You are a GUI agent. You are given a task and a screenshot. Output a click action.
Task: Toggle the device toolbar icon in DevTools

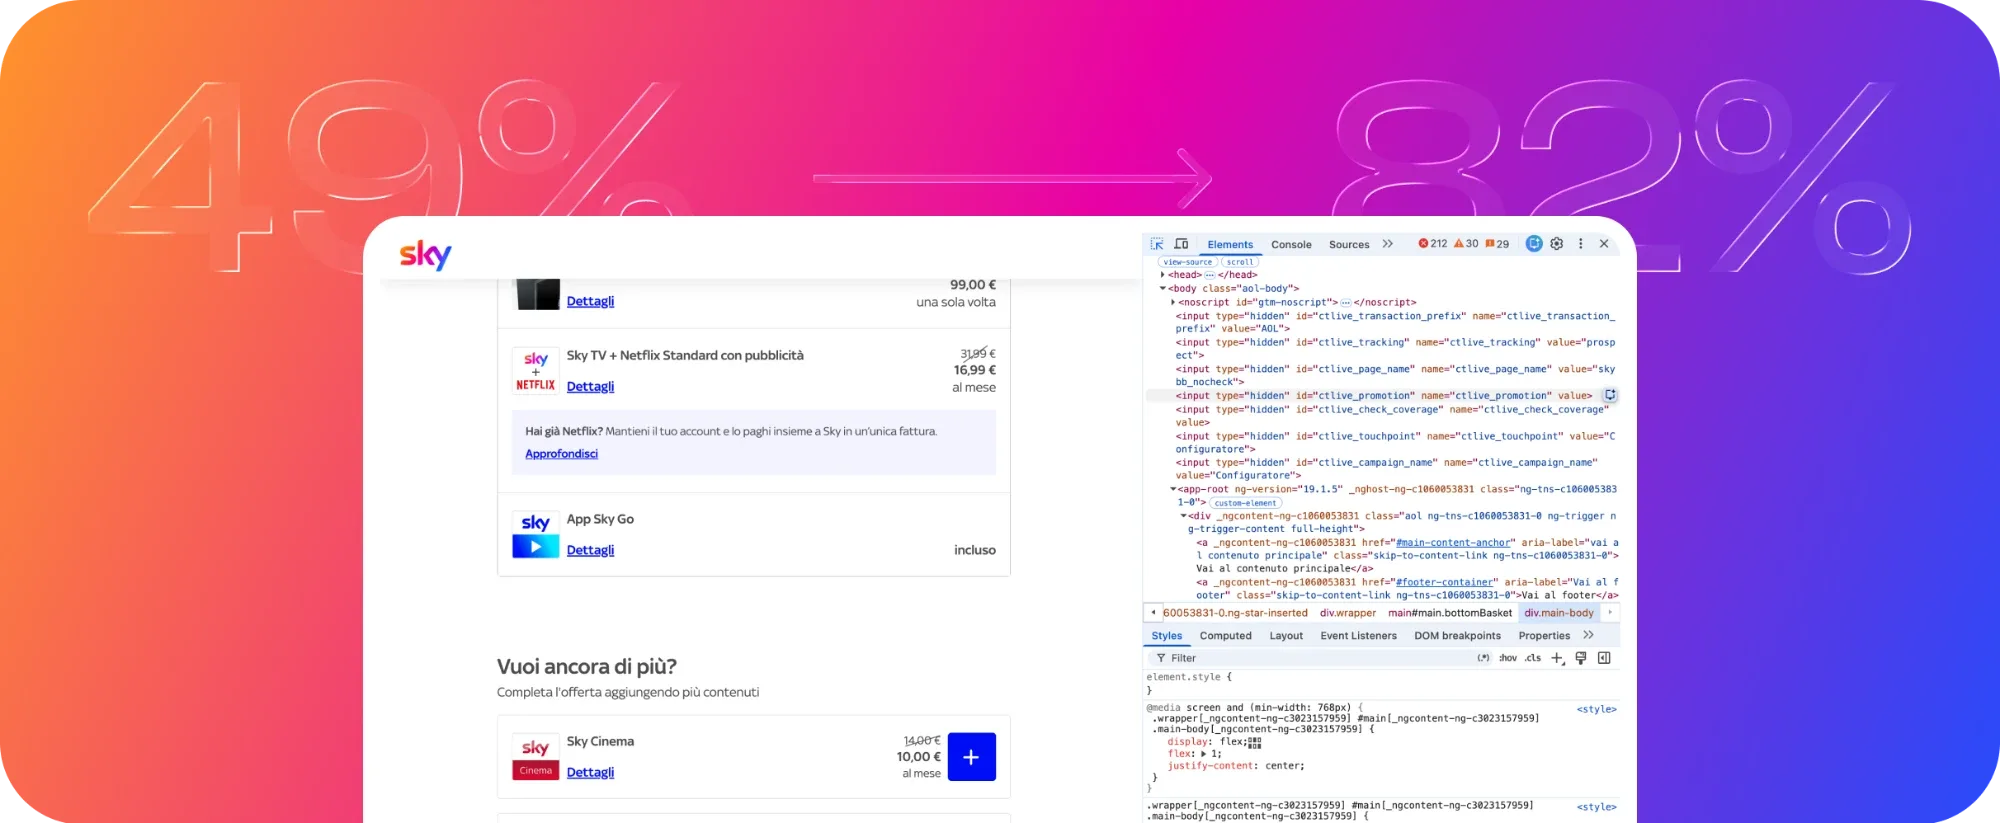1181,244
